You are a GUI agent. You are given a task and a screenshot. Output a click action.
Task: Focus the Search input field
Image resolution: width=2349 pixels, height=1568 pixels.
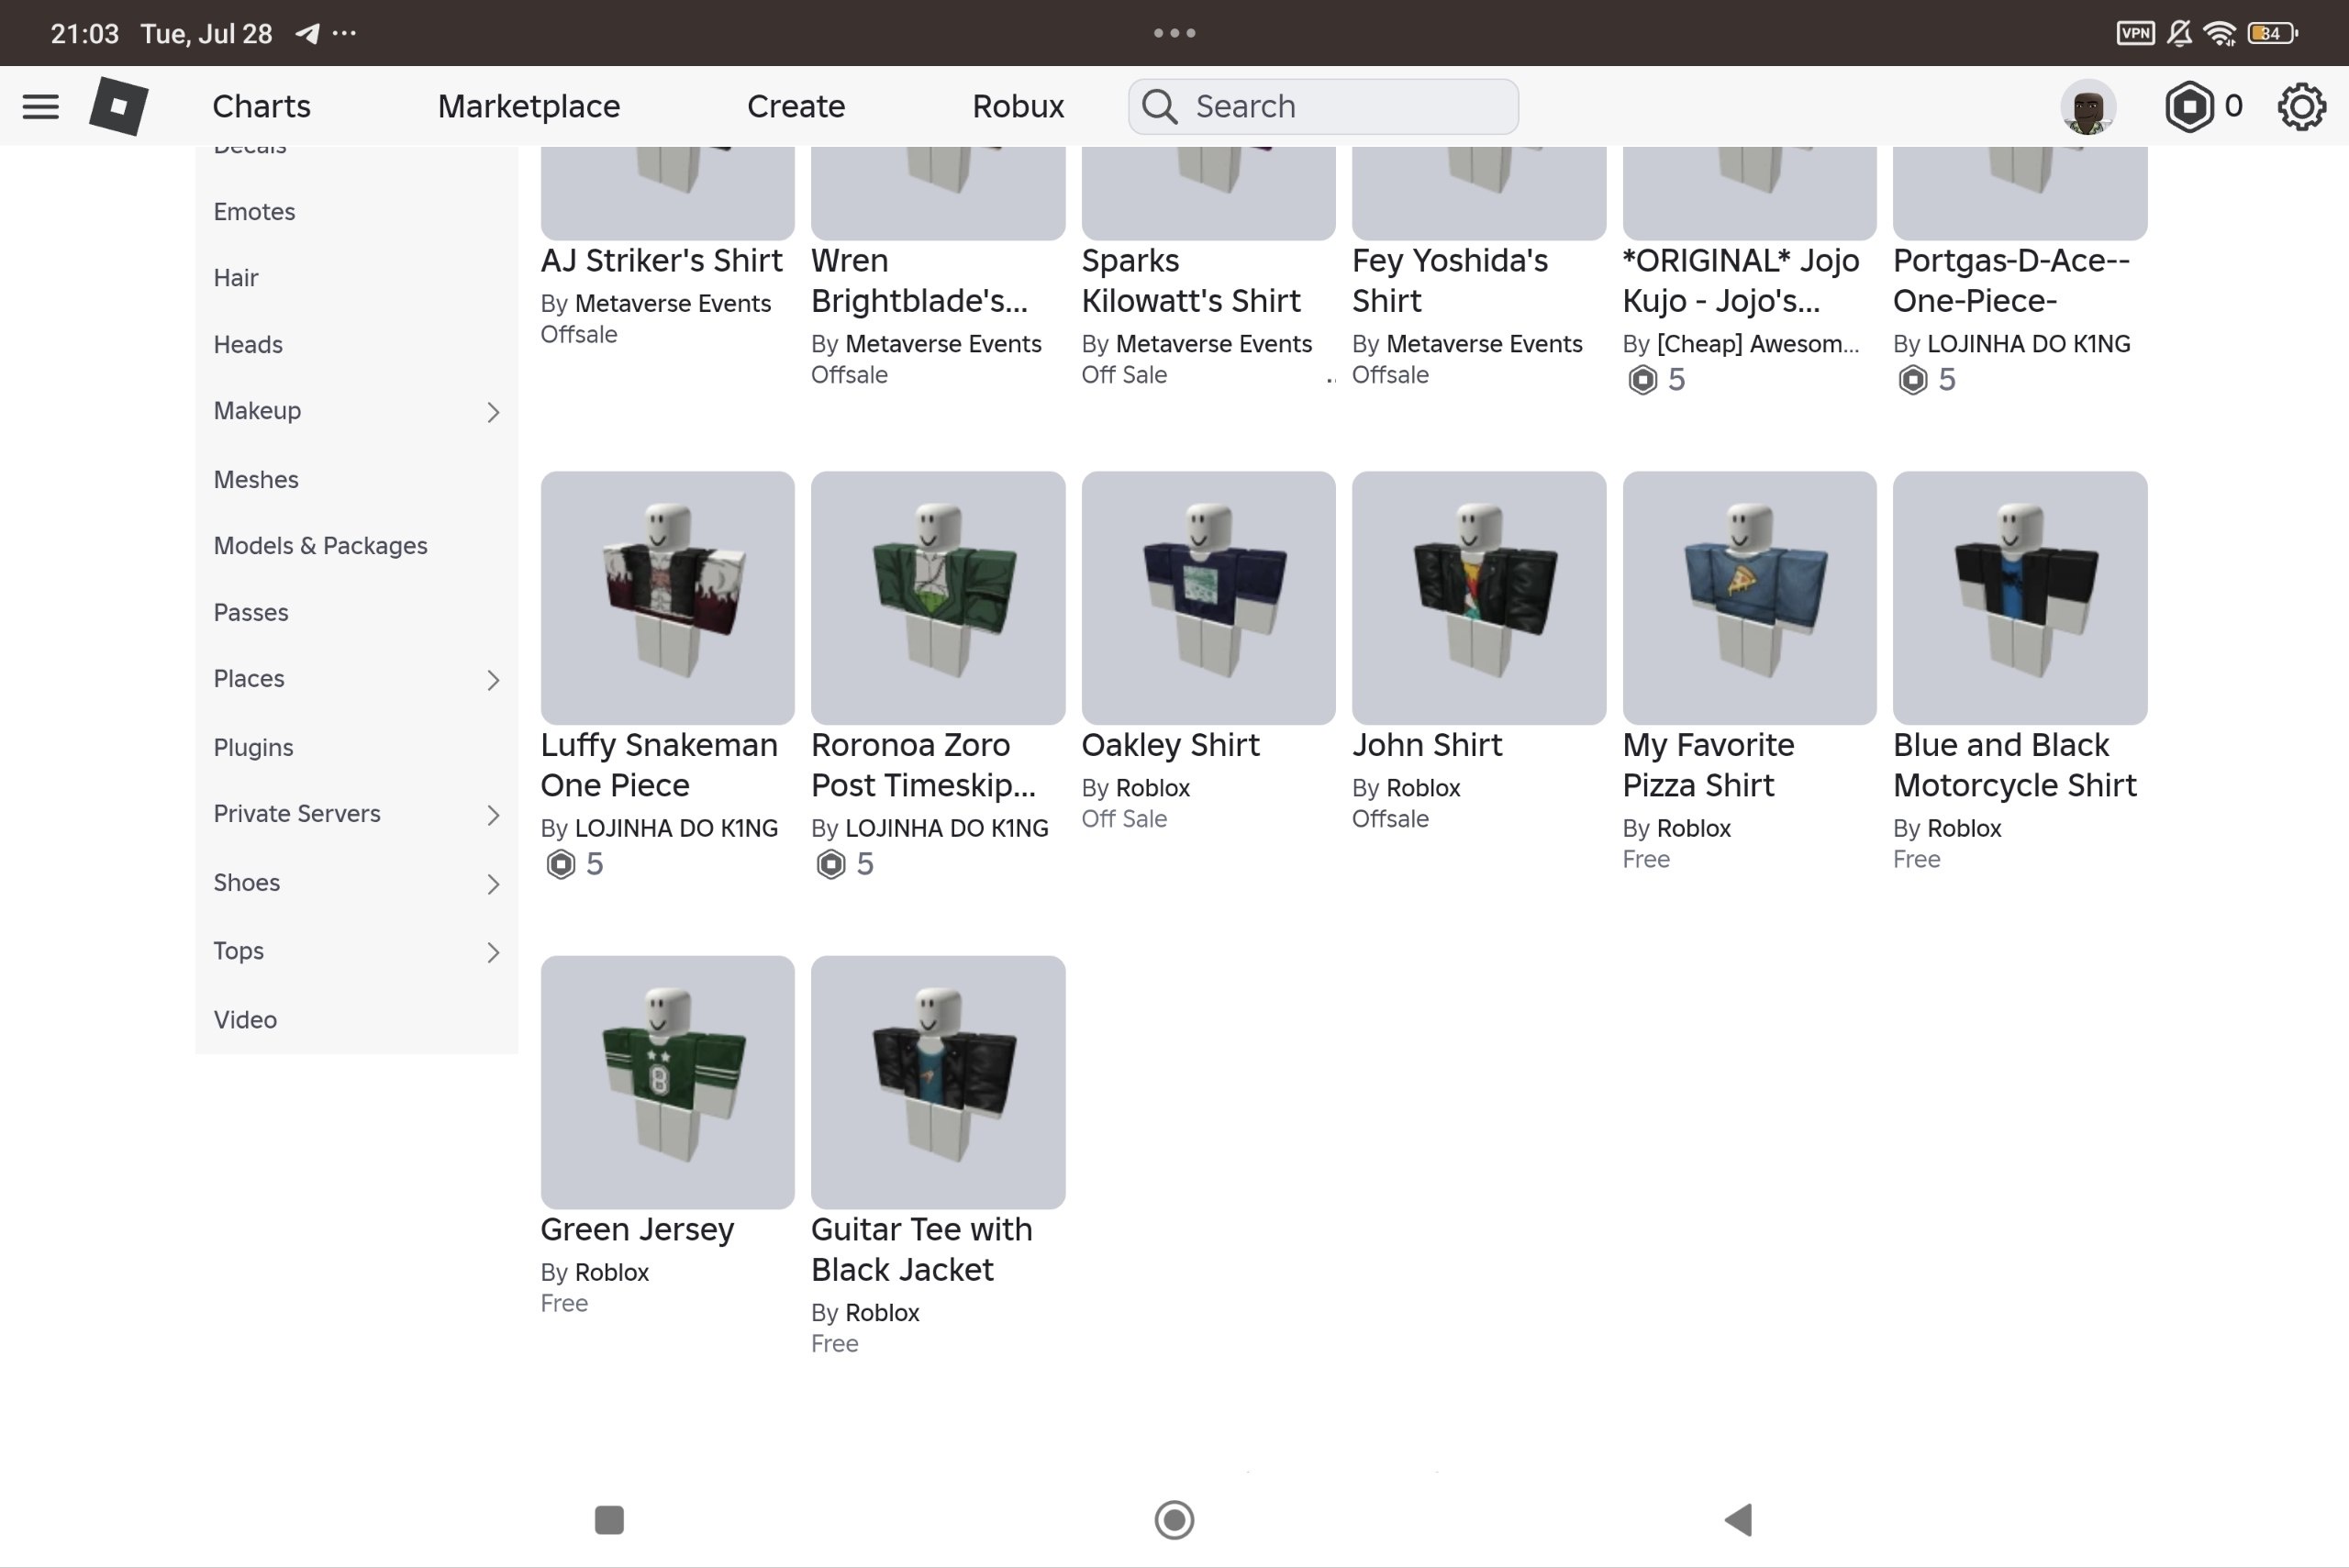click(x=1323, y=106)
